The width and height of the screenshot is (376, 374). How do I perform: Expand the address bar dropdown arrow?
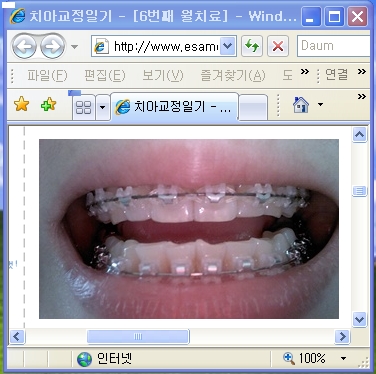tap(228, 46)
